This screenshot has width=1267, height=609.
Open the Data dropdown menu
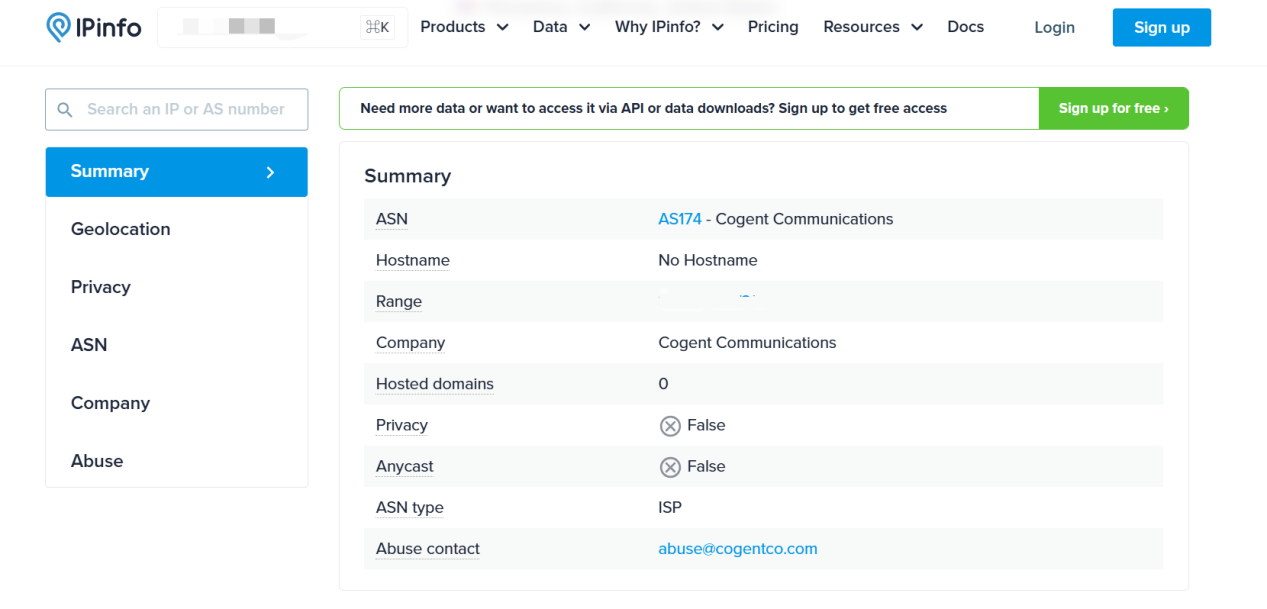(561, 27)
